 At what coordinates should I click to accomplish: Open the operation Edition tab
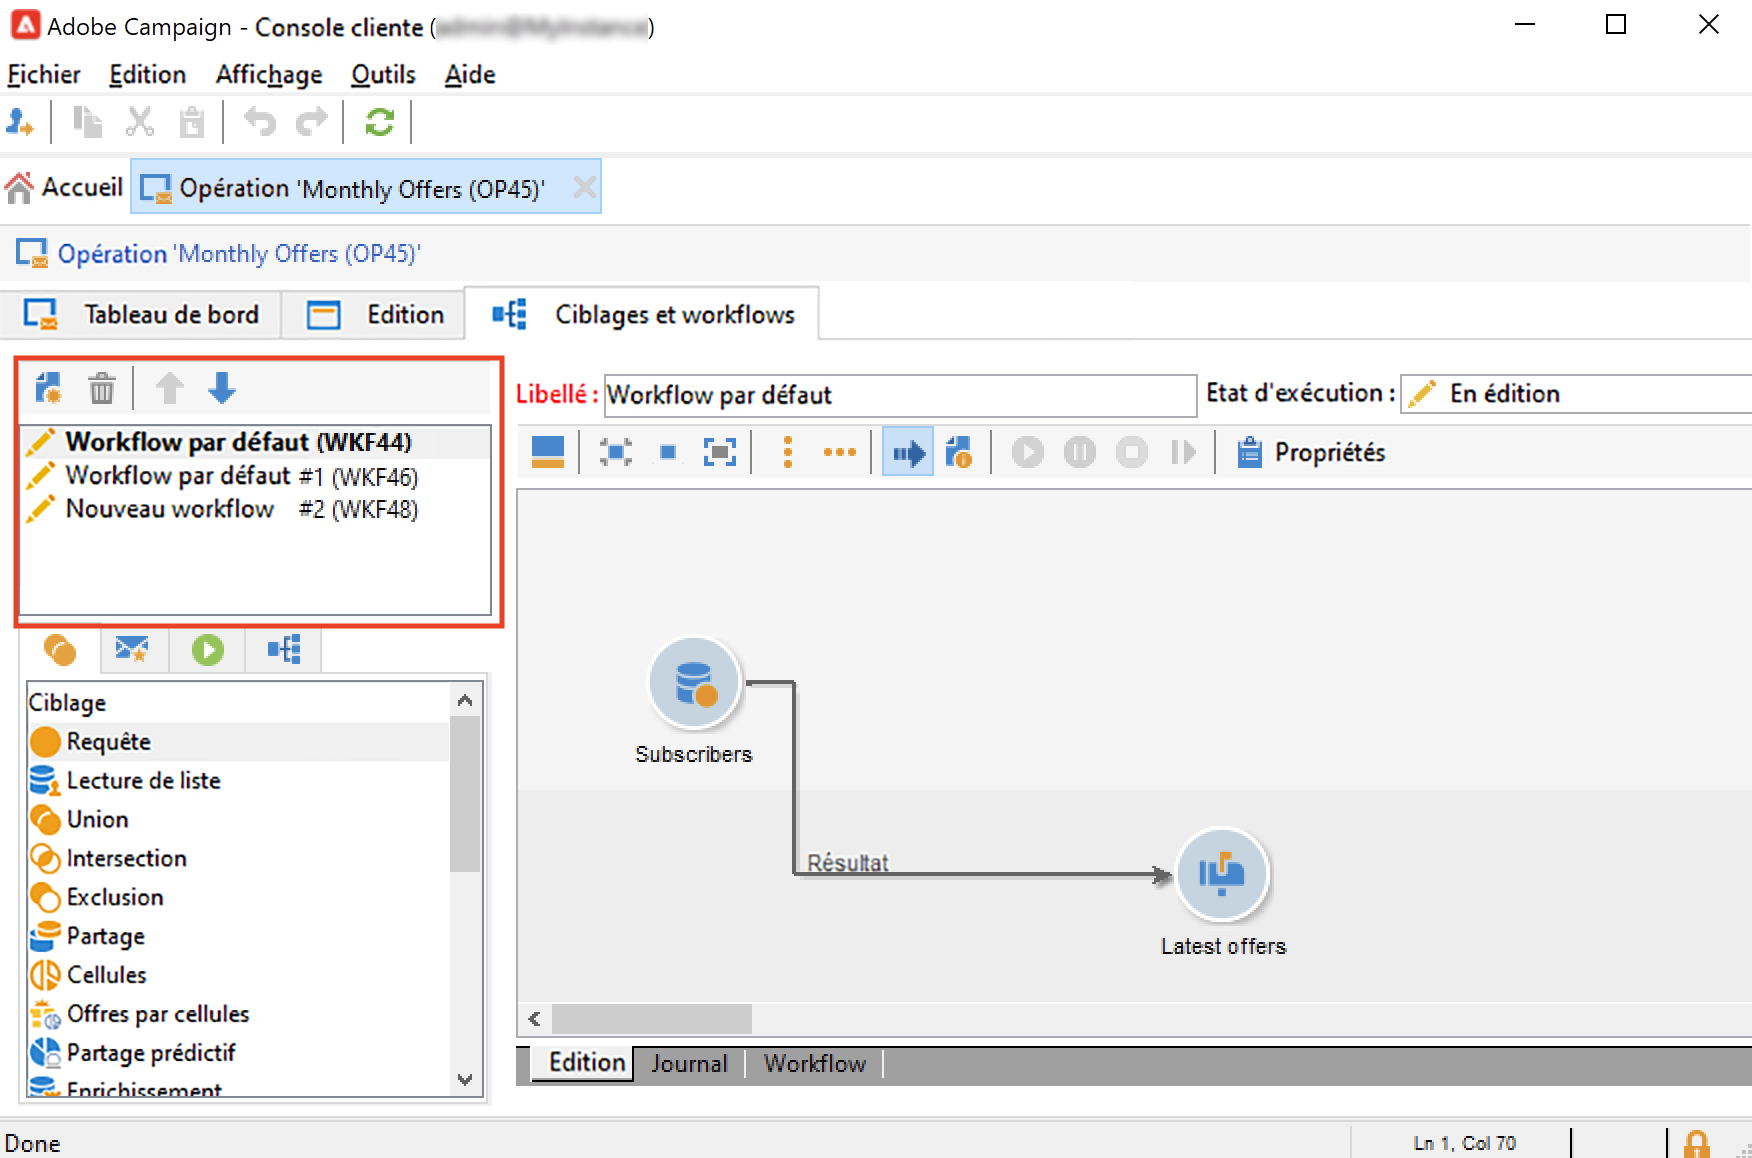coord(374,315)
